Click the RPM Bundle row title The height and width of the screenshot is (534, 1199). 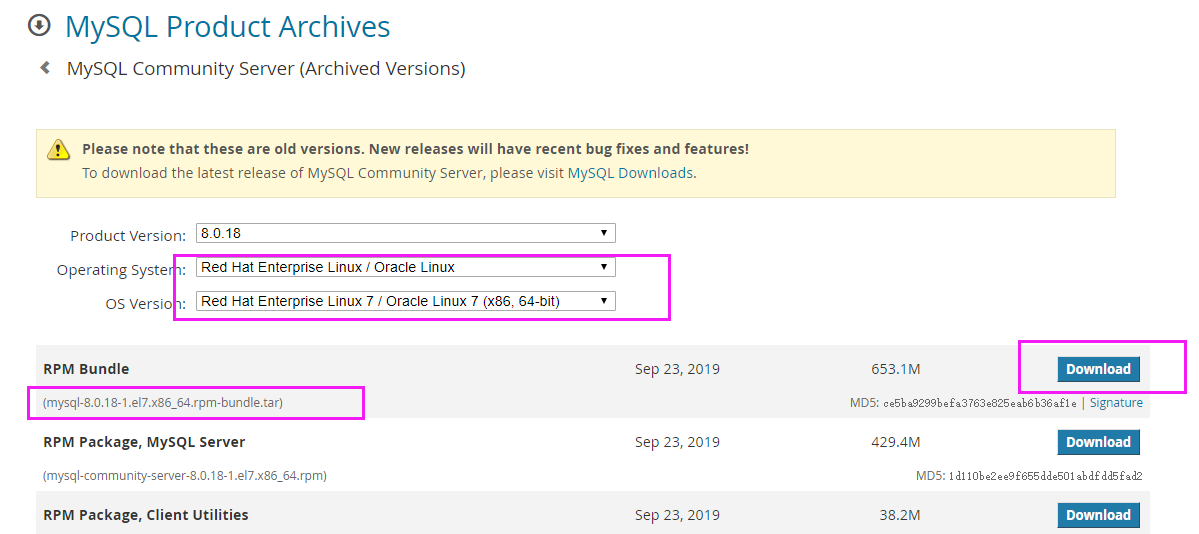pos(86,369)
